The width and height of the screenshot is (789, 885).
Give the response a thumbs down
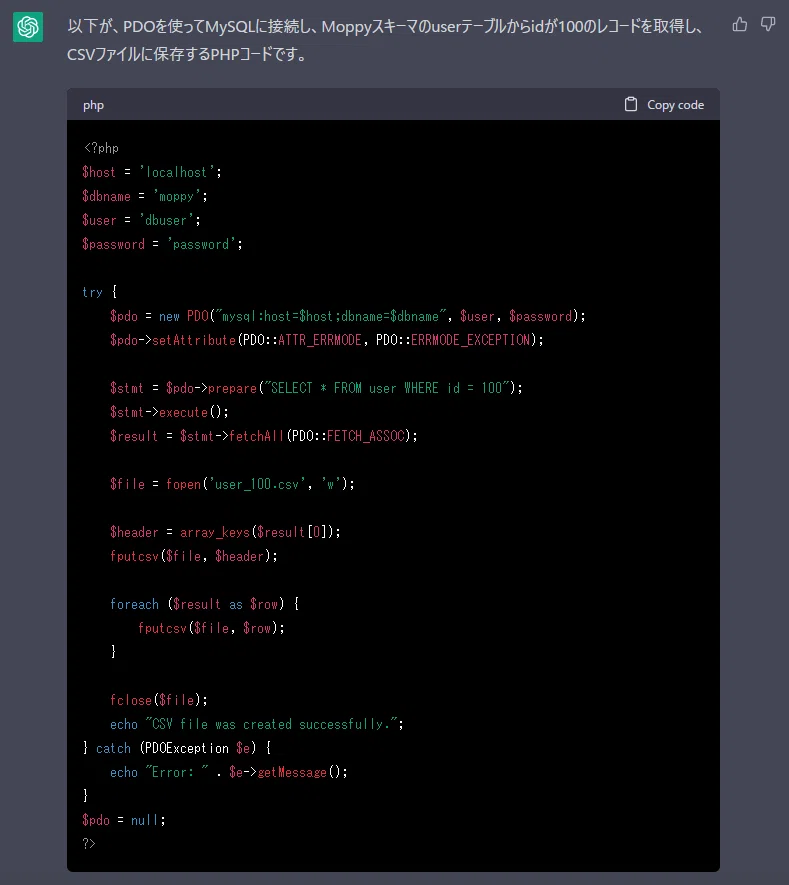768,24
